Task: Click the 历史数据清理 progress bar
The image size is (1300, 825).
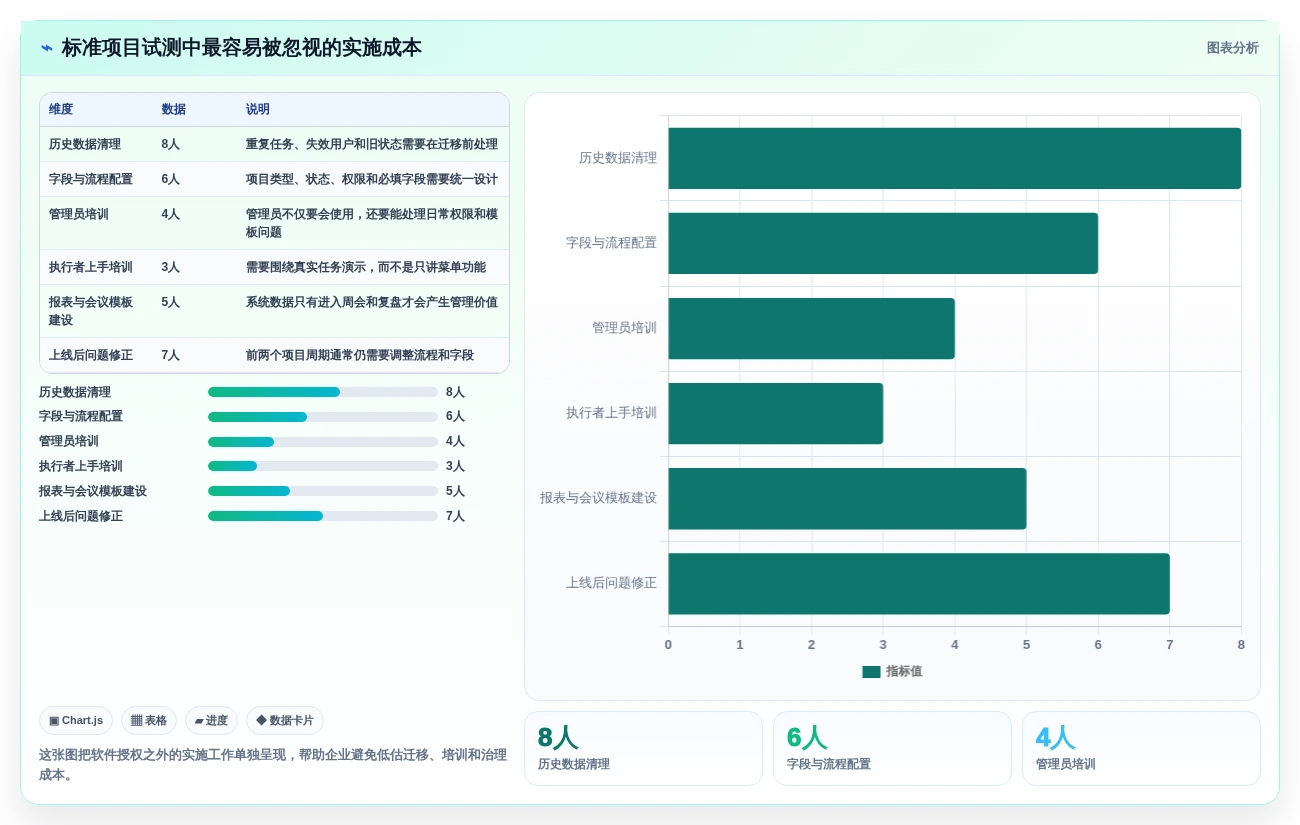Action: 323,392
